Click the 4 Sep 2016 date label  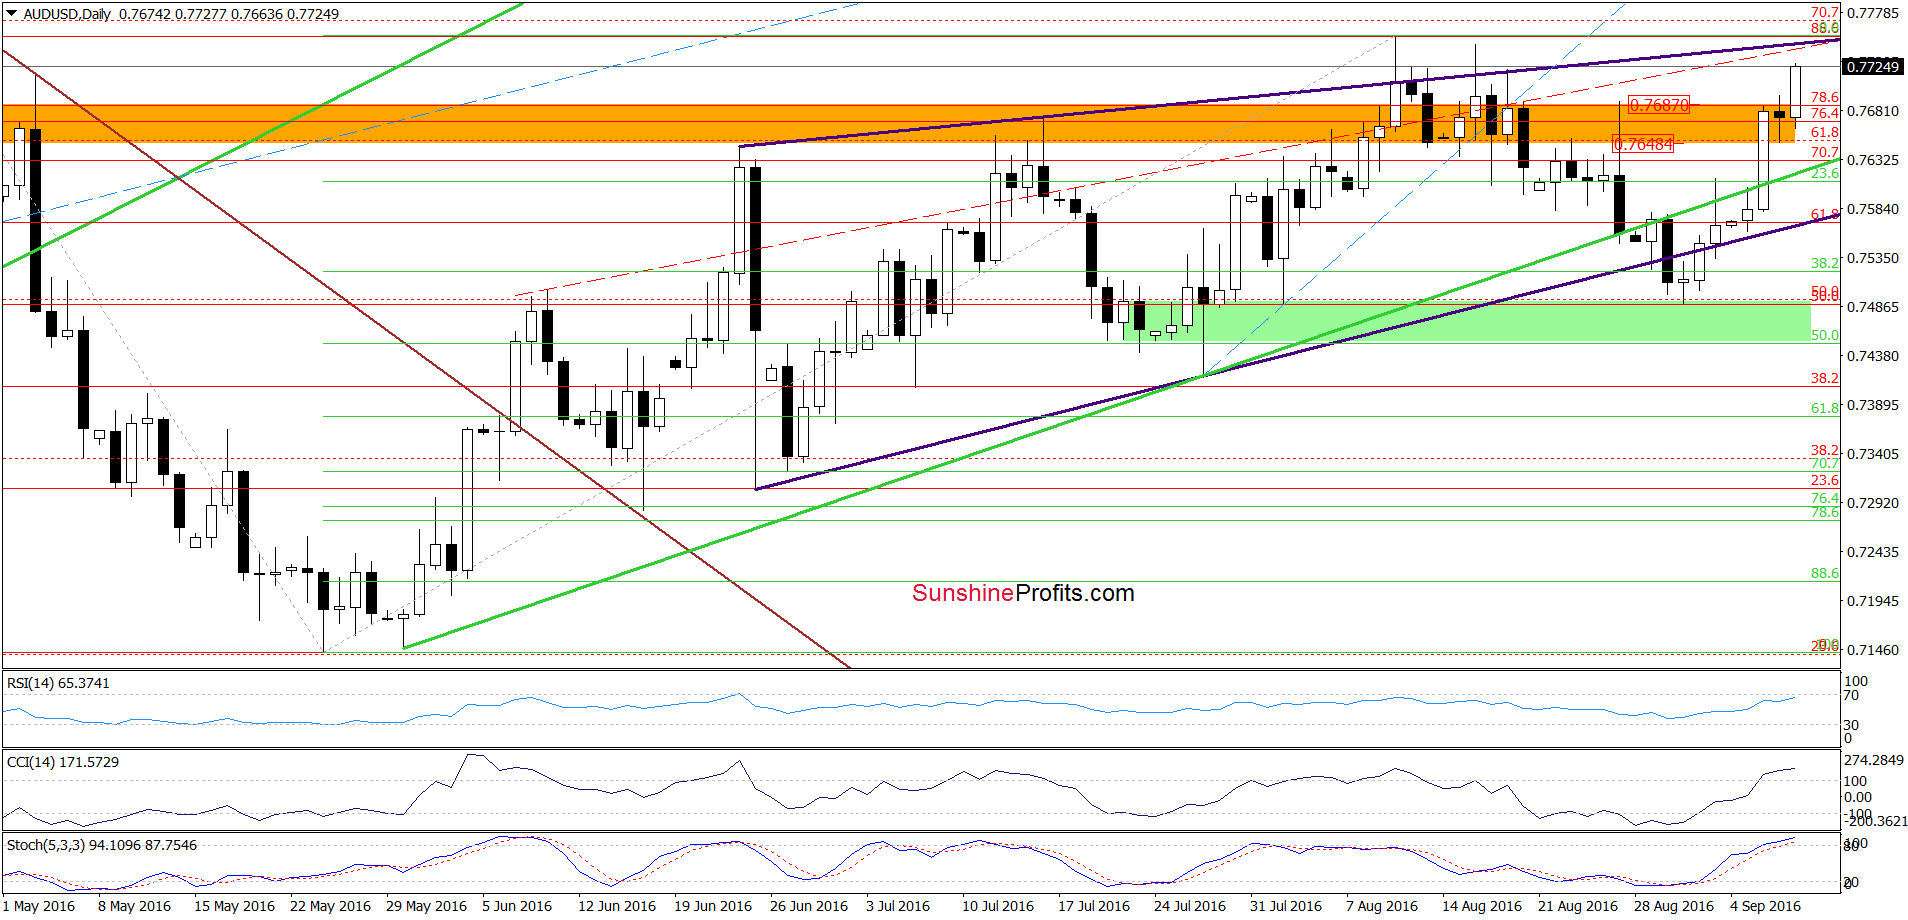1766,906
